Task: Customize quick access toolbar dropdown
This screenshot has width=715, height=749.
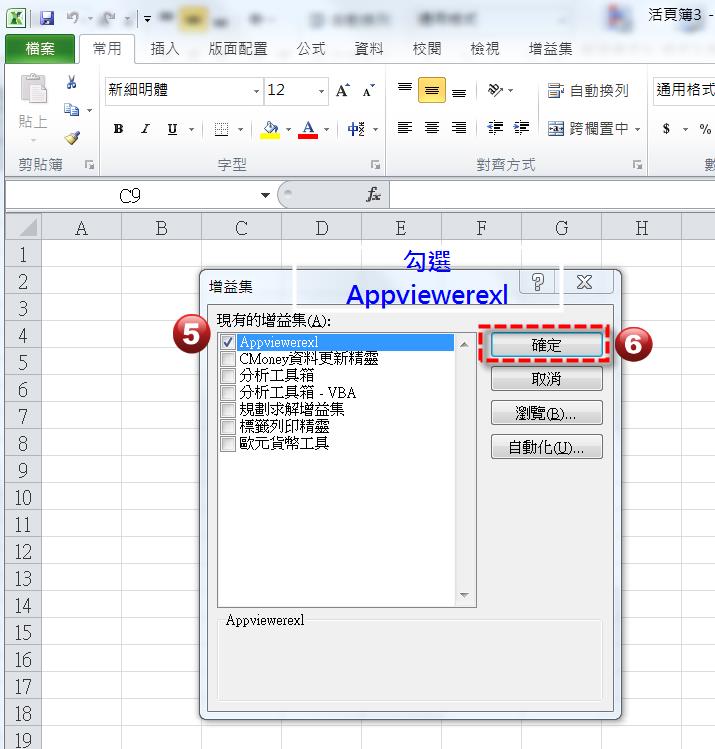Action: pyautogui.click(x=148, y=19)
